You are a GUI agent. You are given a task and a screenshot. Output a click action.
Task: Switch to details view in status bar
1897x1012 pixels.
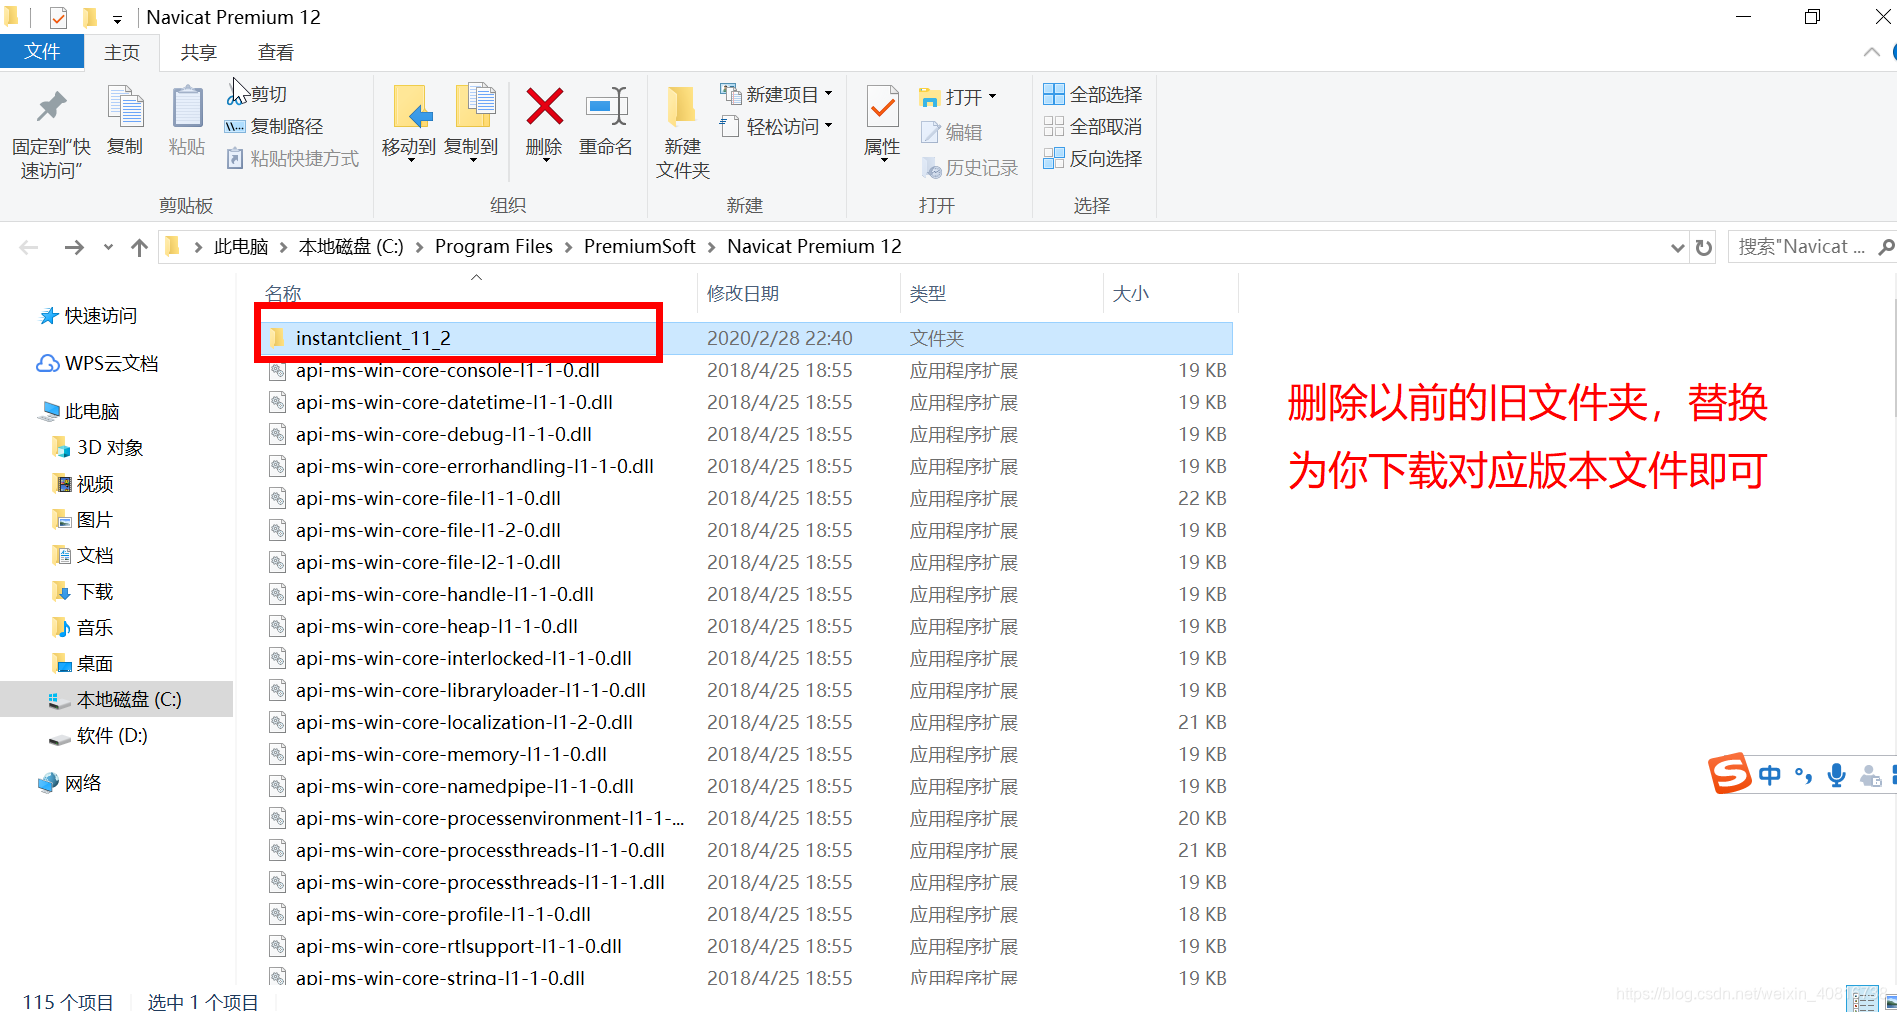tap(1863, 999)
